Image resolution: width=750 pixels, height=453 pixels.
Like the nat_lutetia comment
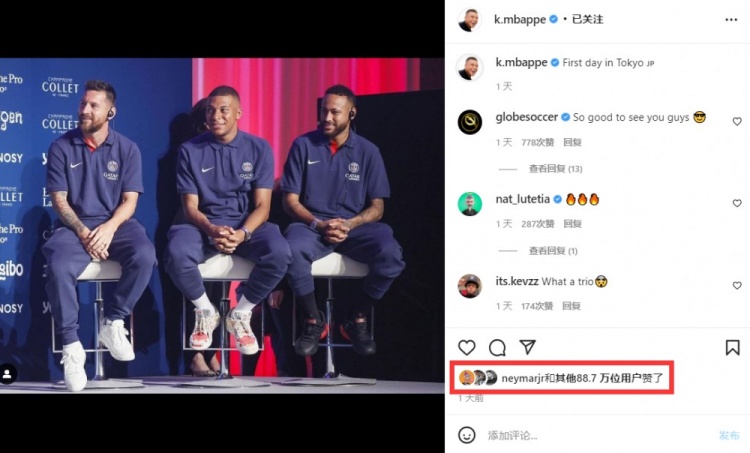click(737, 203)
